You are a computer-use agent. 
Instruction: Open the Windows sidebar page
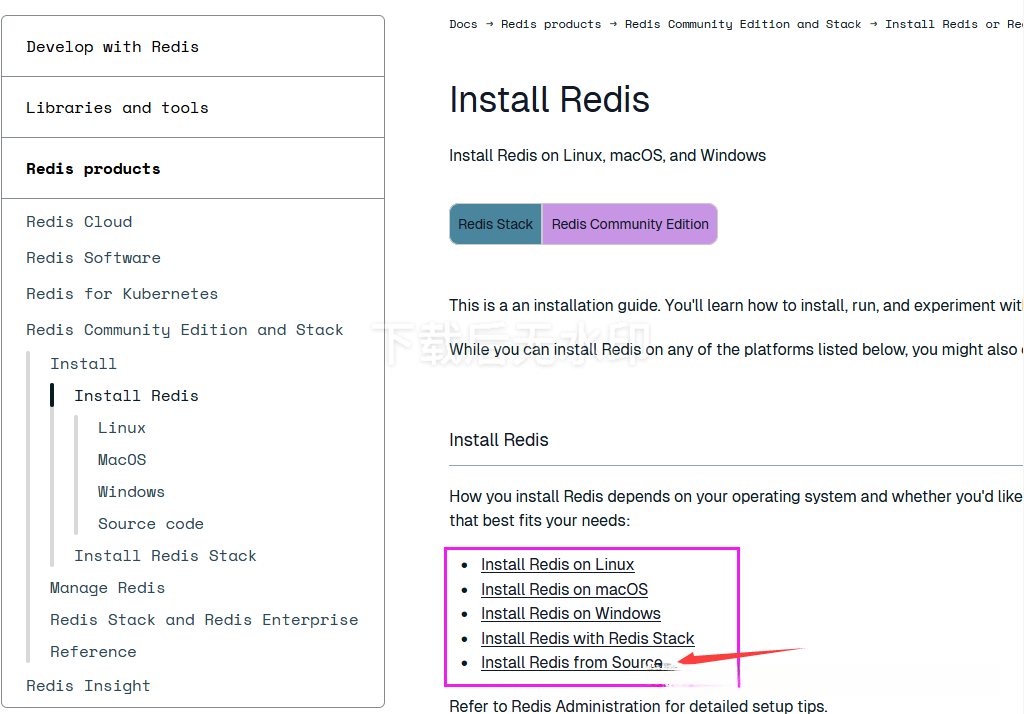point(131,492)
